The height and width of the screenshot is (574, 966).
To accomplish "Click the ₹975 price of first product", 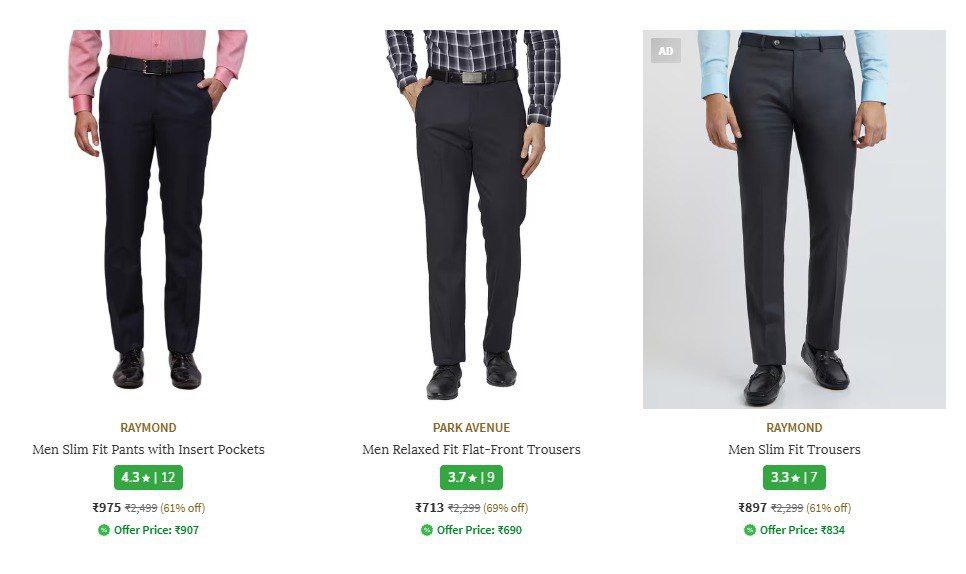I will pos(107,508).
